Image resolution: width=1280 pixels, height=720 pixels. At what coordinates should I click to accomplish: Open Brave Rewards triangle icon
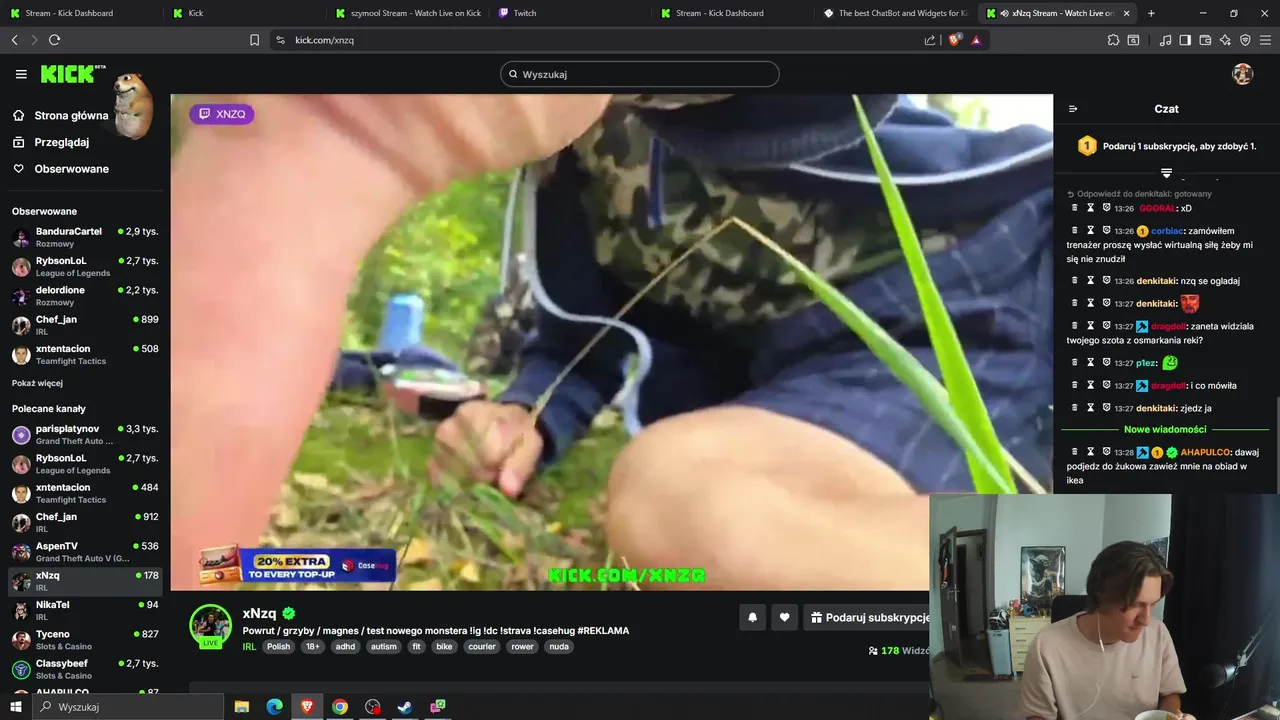(976, 40)
